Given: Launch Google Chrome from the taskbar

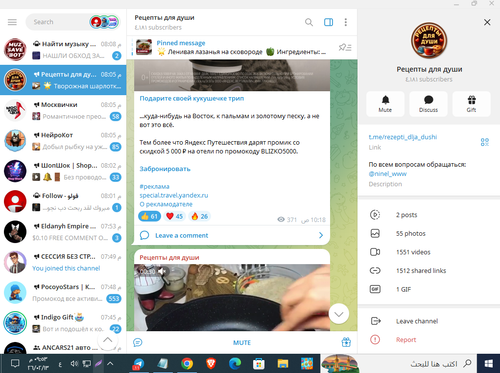Looking at the screenshot, I should coord(187,364).
